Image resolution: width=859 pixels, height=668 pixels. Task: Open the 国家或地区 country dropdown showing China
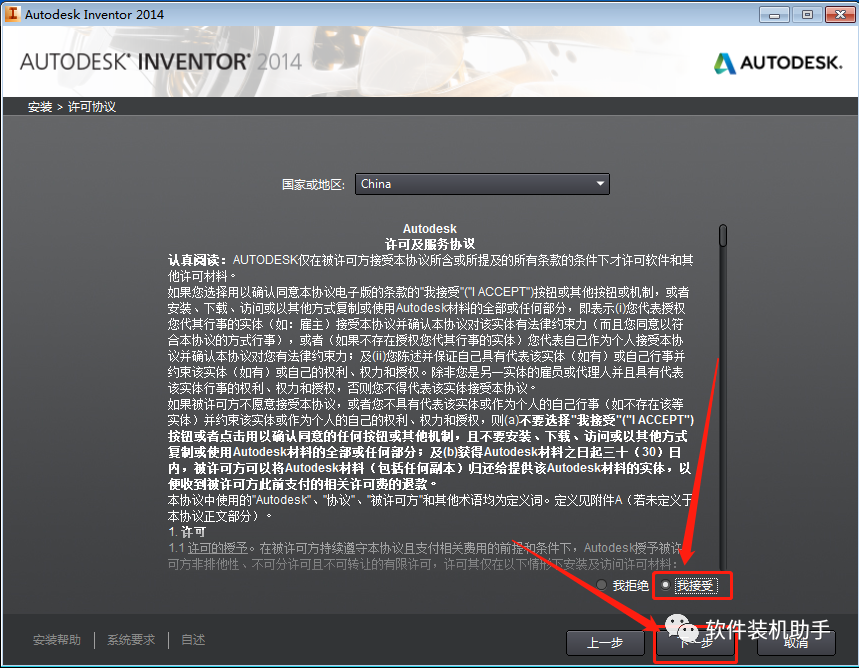click(482, 184)
